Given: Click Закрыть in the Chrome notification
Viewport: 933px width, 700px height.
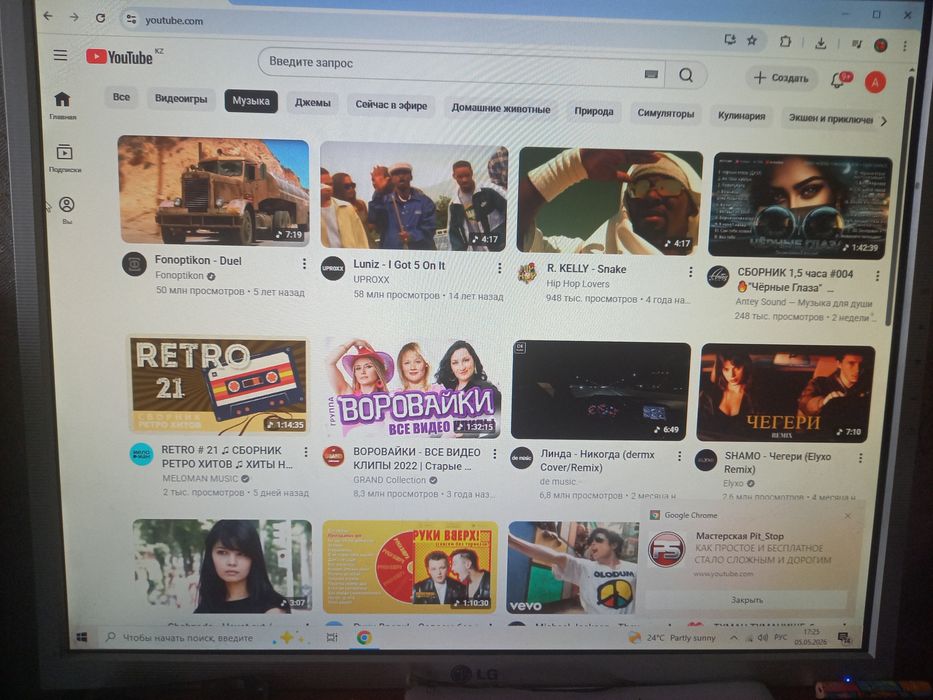Looking at the screenshot, I should click(746, 600).
